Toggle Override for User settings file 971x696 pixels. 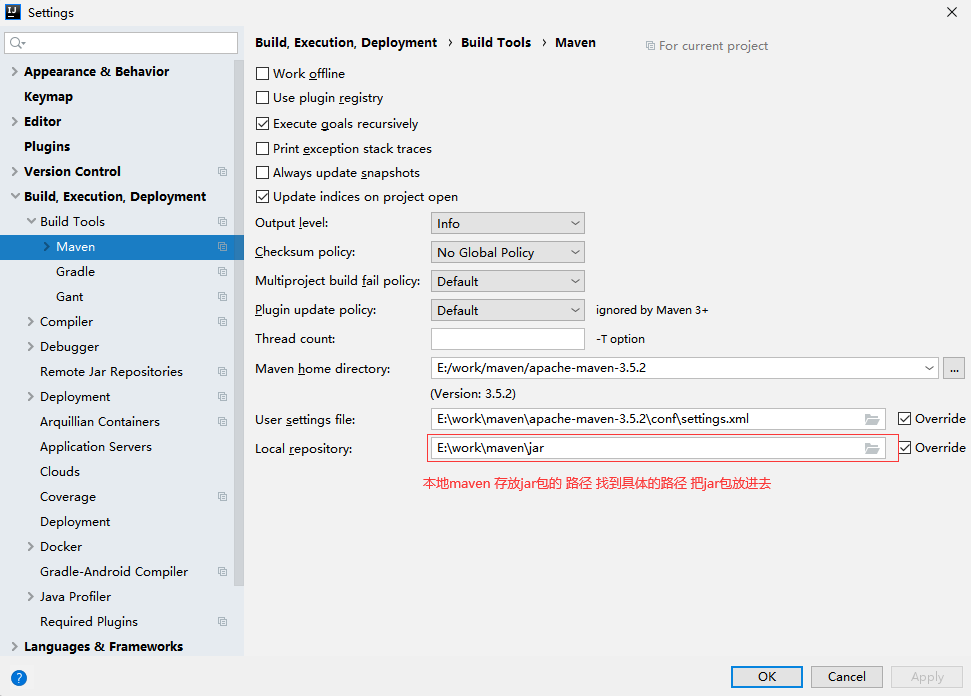click(905, 419)
